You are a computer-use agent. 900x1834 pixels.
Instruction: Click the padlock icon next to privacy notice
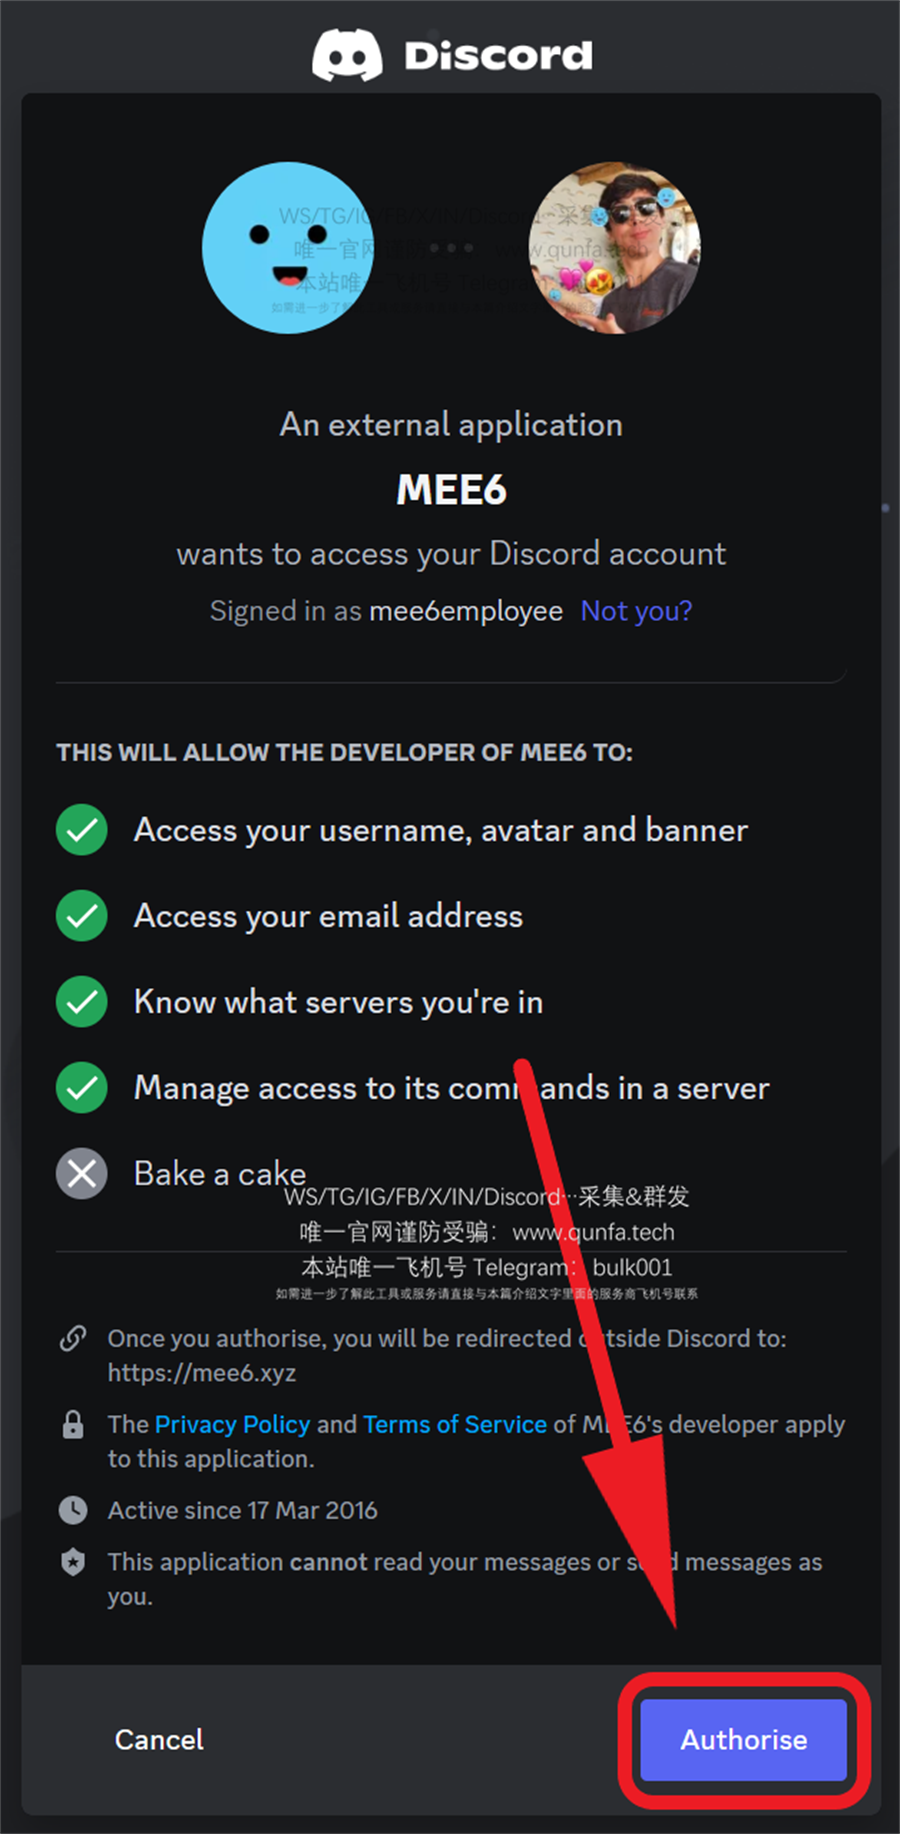[73, 1424]
